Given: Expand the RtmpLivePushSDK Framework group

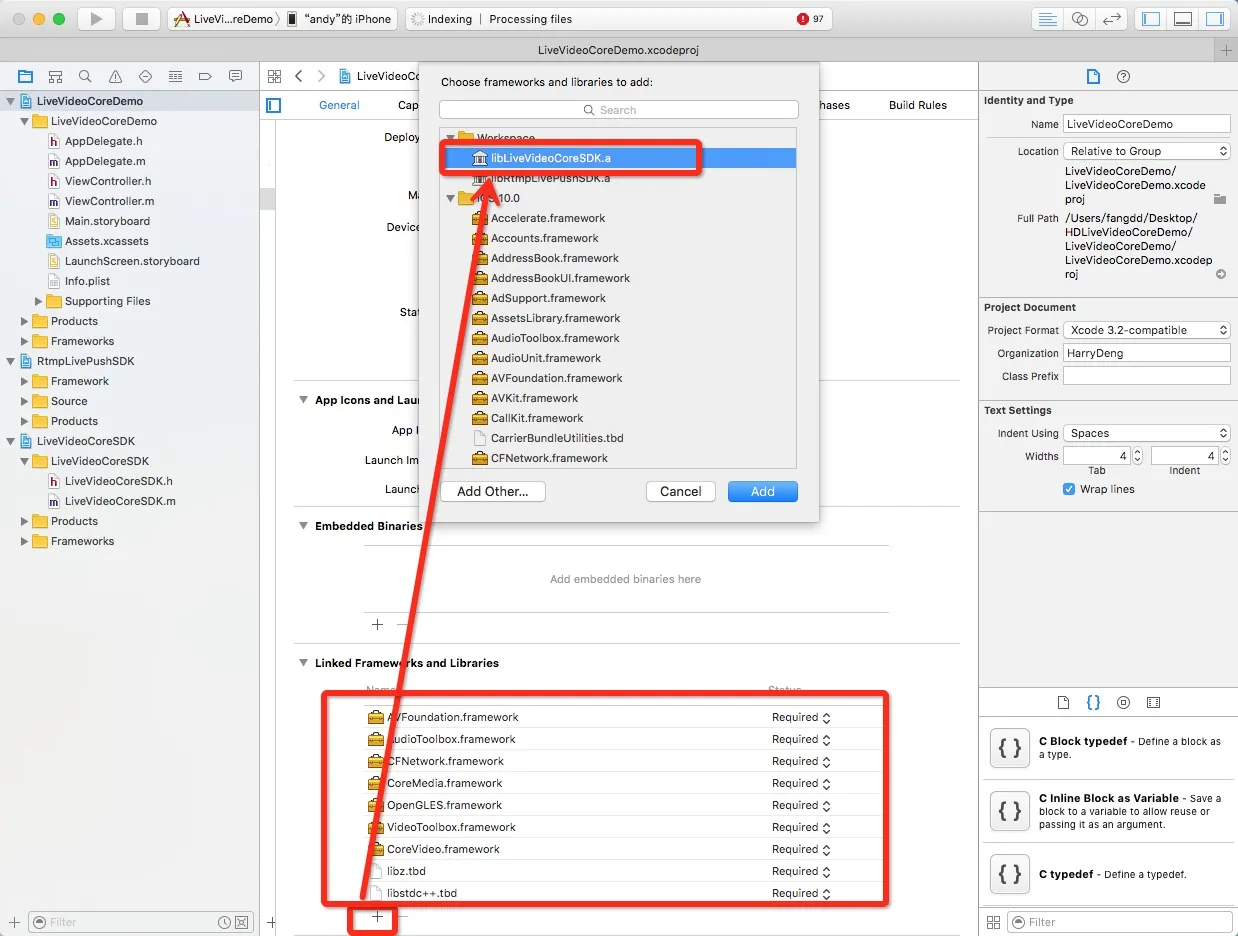Looking at the screenshot, I should pyautogui.click(x=26, y=381).
